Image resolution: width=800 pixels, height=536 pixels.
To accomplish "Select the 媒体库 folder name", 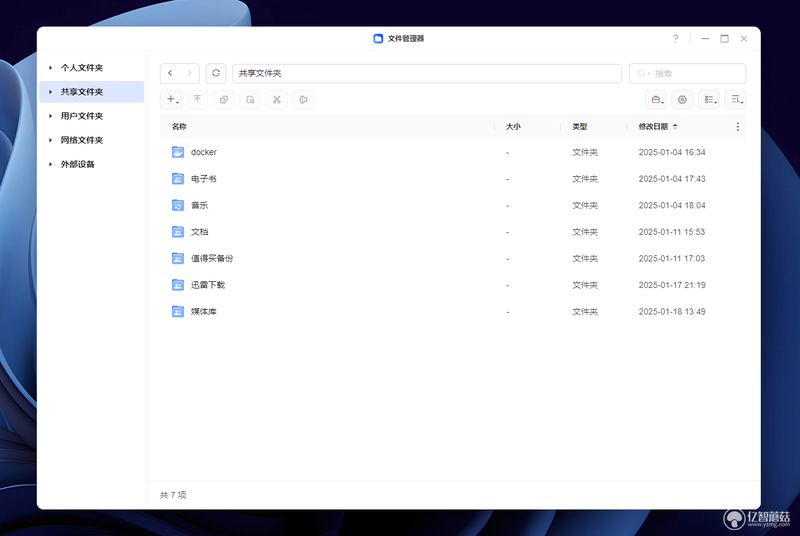I will tap(204, 311).
